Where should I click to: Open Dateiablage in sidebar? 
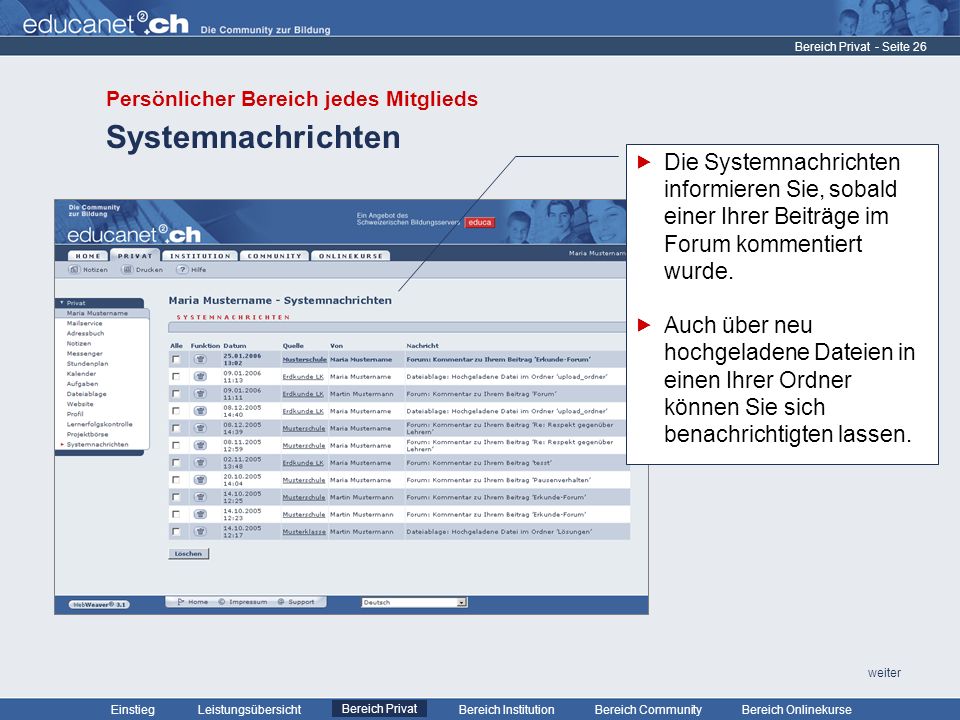pos(86,394)
